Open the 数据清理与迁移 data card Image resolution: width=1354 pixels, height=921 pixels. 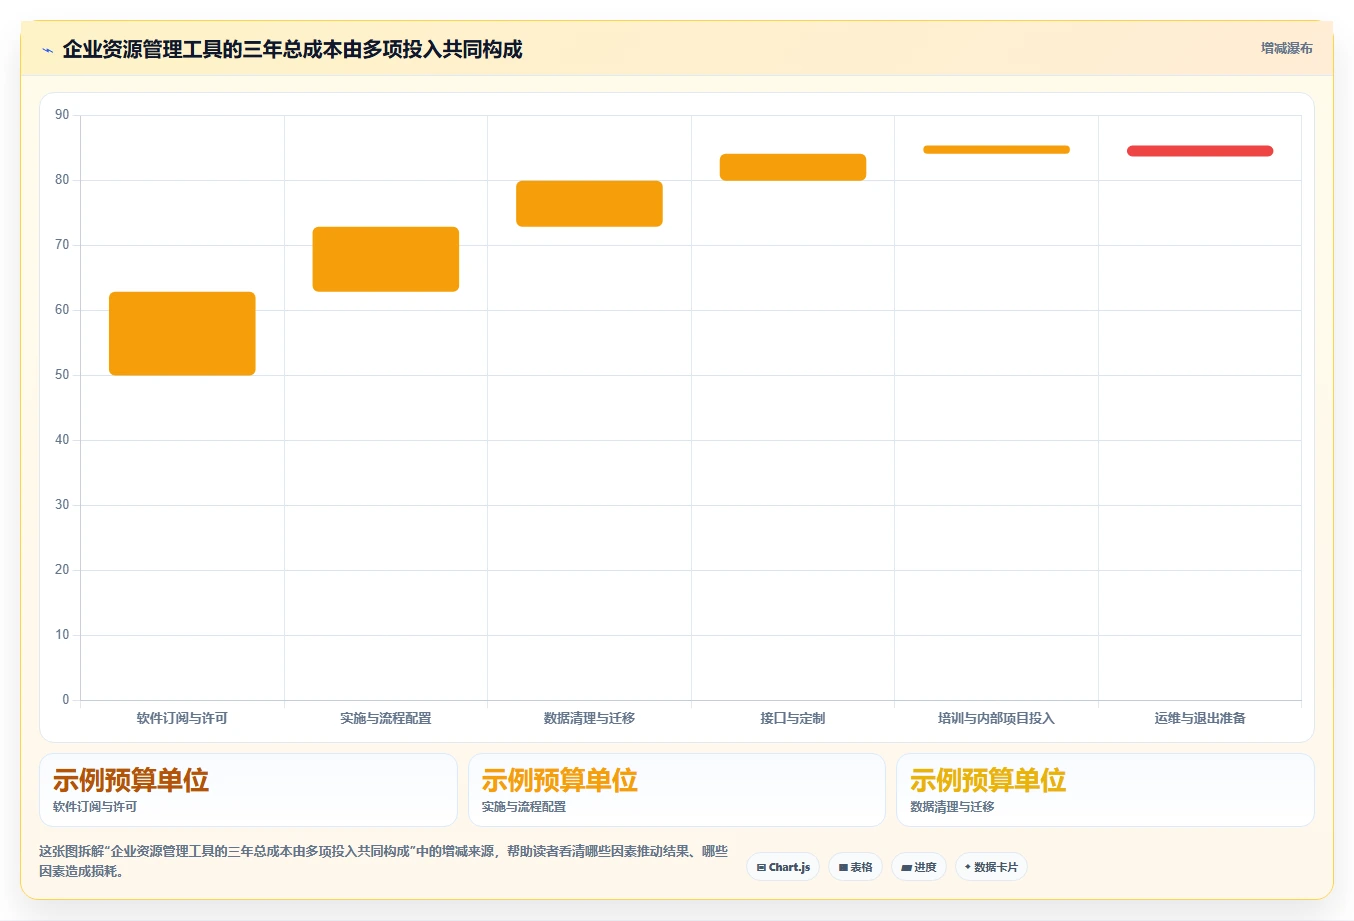point(1105,790)
